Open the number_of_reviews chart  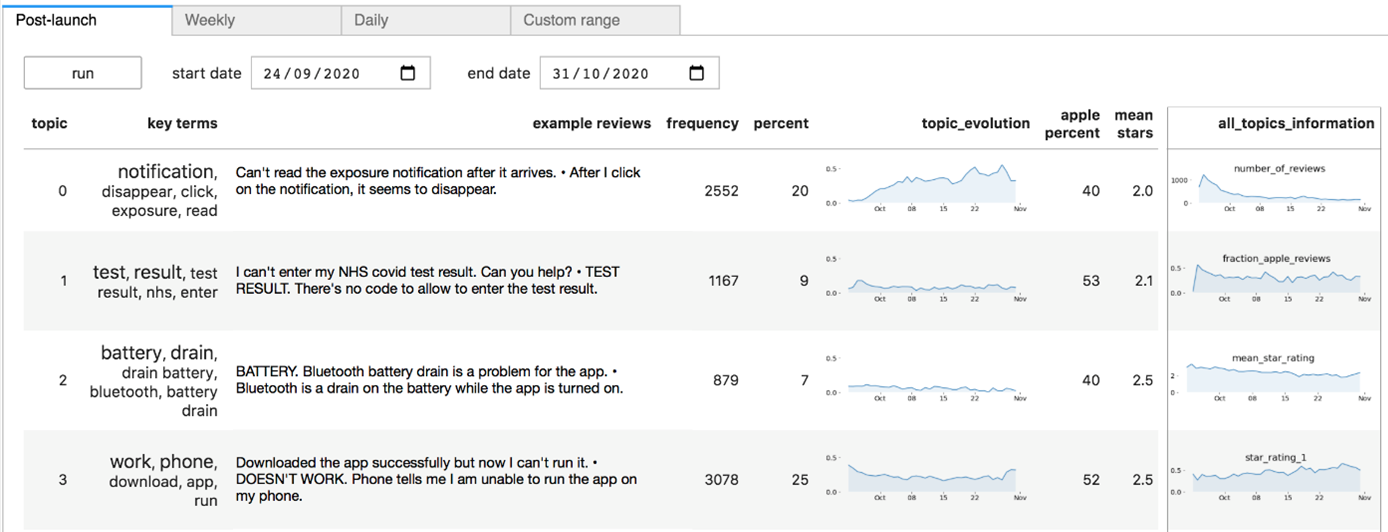(x=1277, y=188)
